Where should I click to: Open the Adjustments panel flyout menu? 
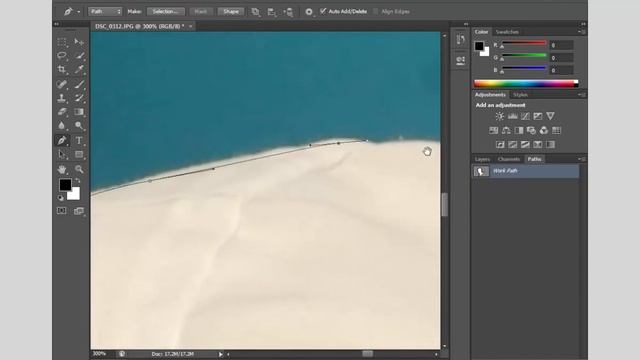(x=582, y=95)
